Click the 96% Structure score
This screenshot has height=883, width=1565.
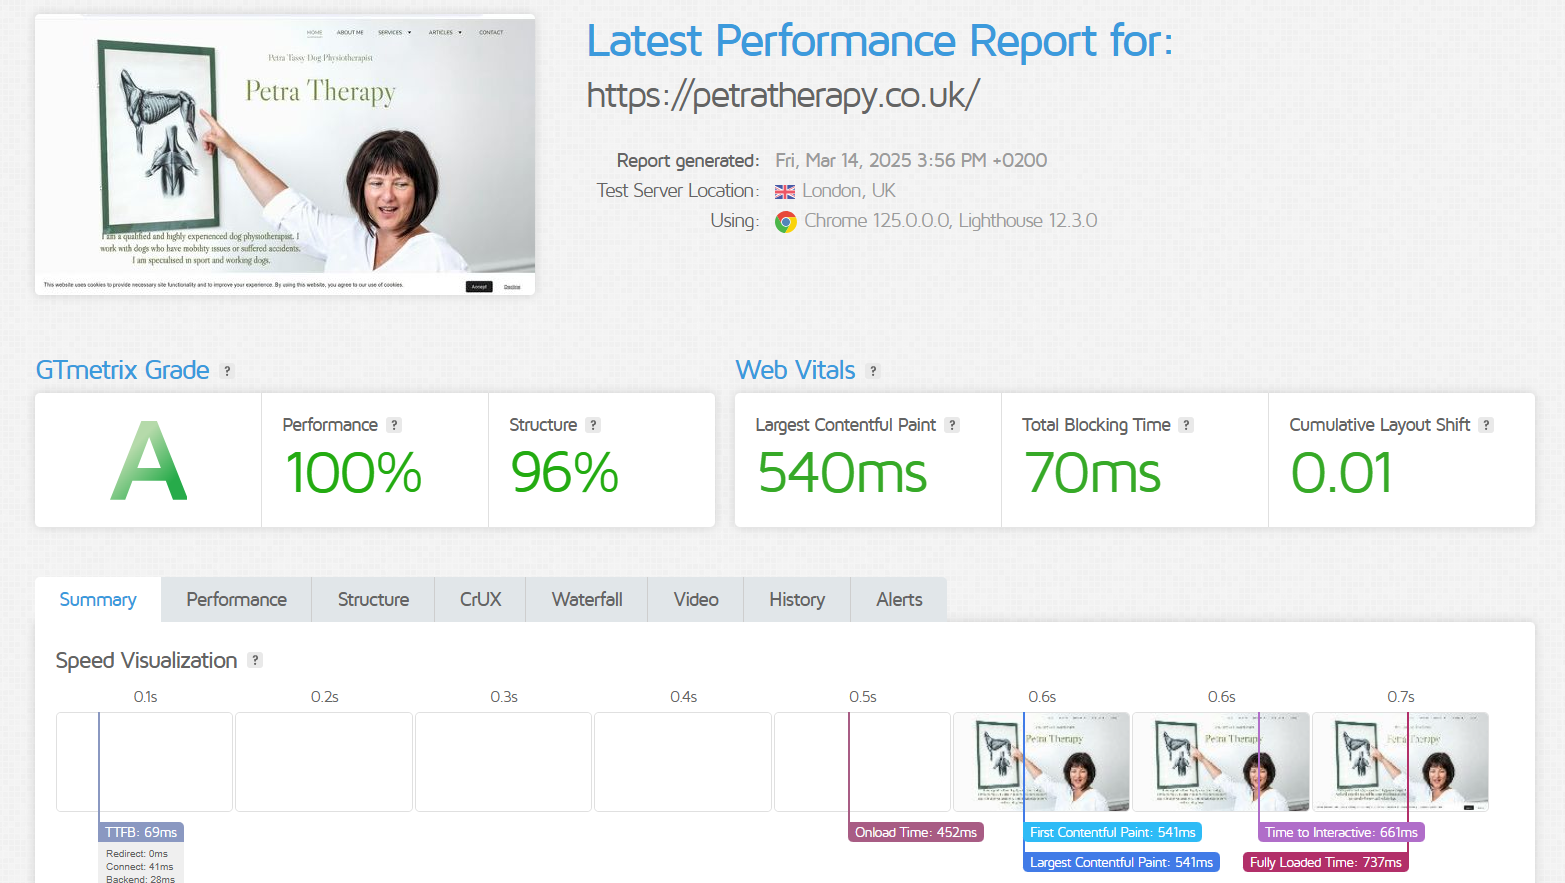tap(565, 473)
